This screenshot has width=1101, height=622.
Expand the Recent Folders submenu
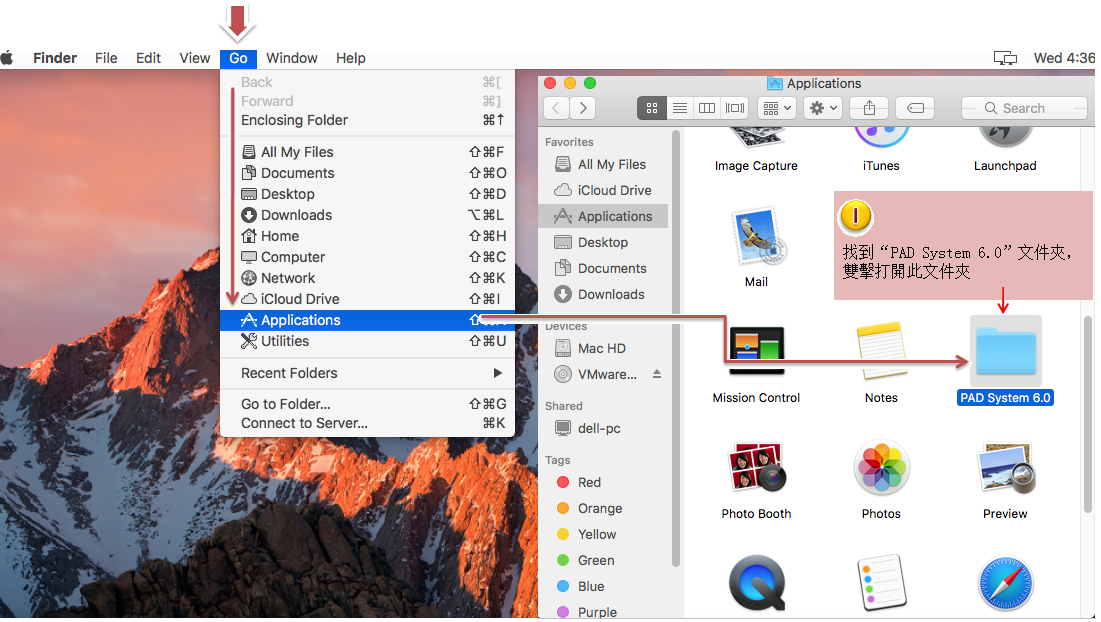click(367, 373)
